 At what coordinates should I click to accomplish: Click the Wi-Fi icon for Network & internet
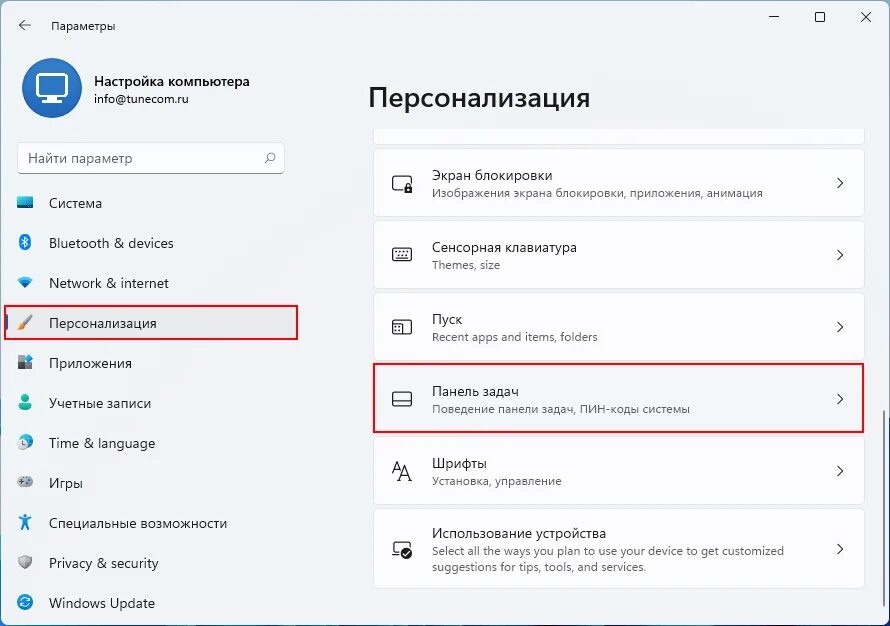25,282
